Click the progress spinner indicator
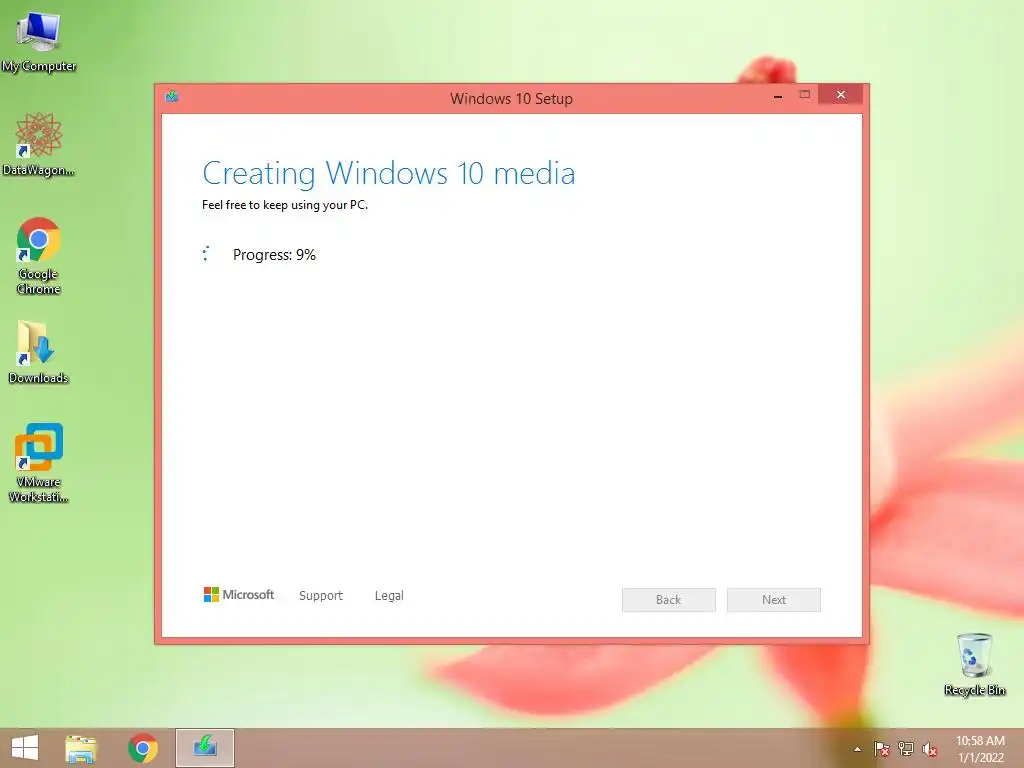Image resolution: width=1024 pixels, height=768 pixels. [x=206, y=254]
